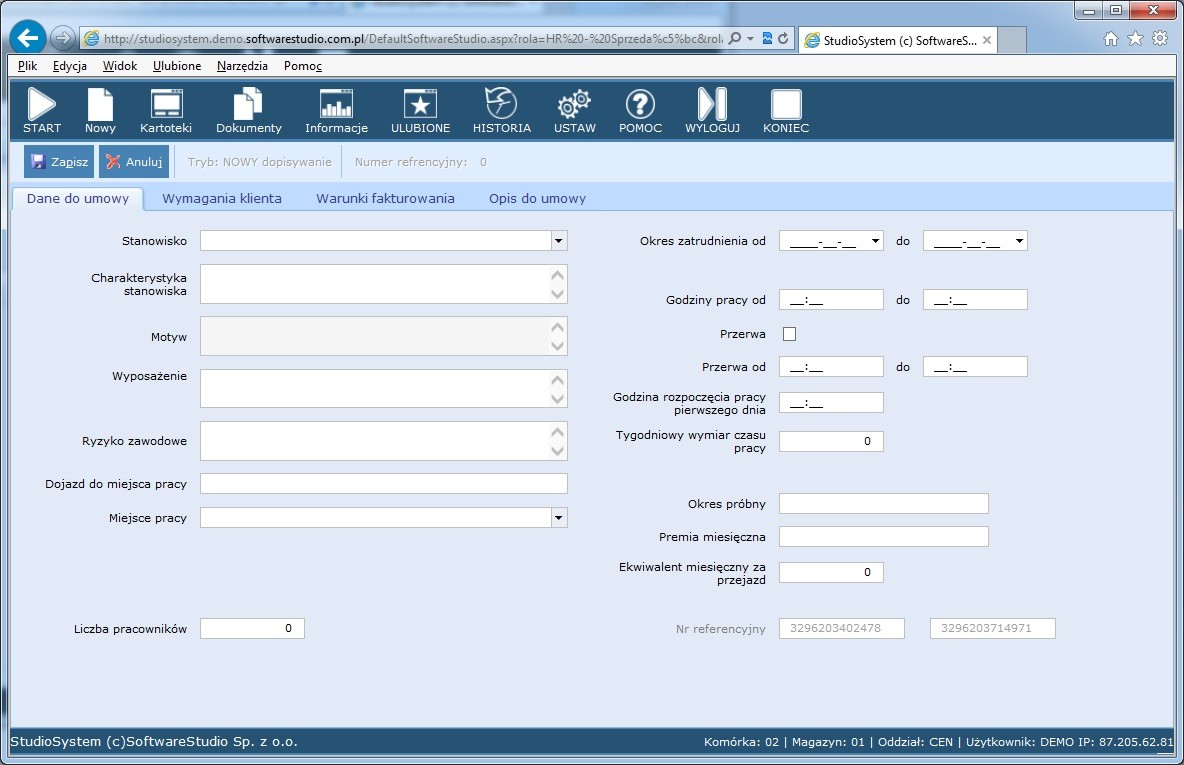Click the KONIEC icon
Image resolution: width=1184 pixels, height=765 pixels.
[785, 110]
